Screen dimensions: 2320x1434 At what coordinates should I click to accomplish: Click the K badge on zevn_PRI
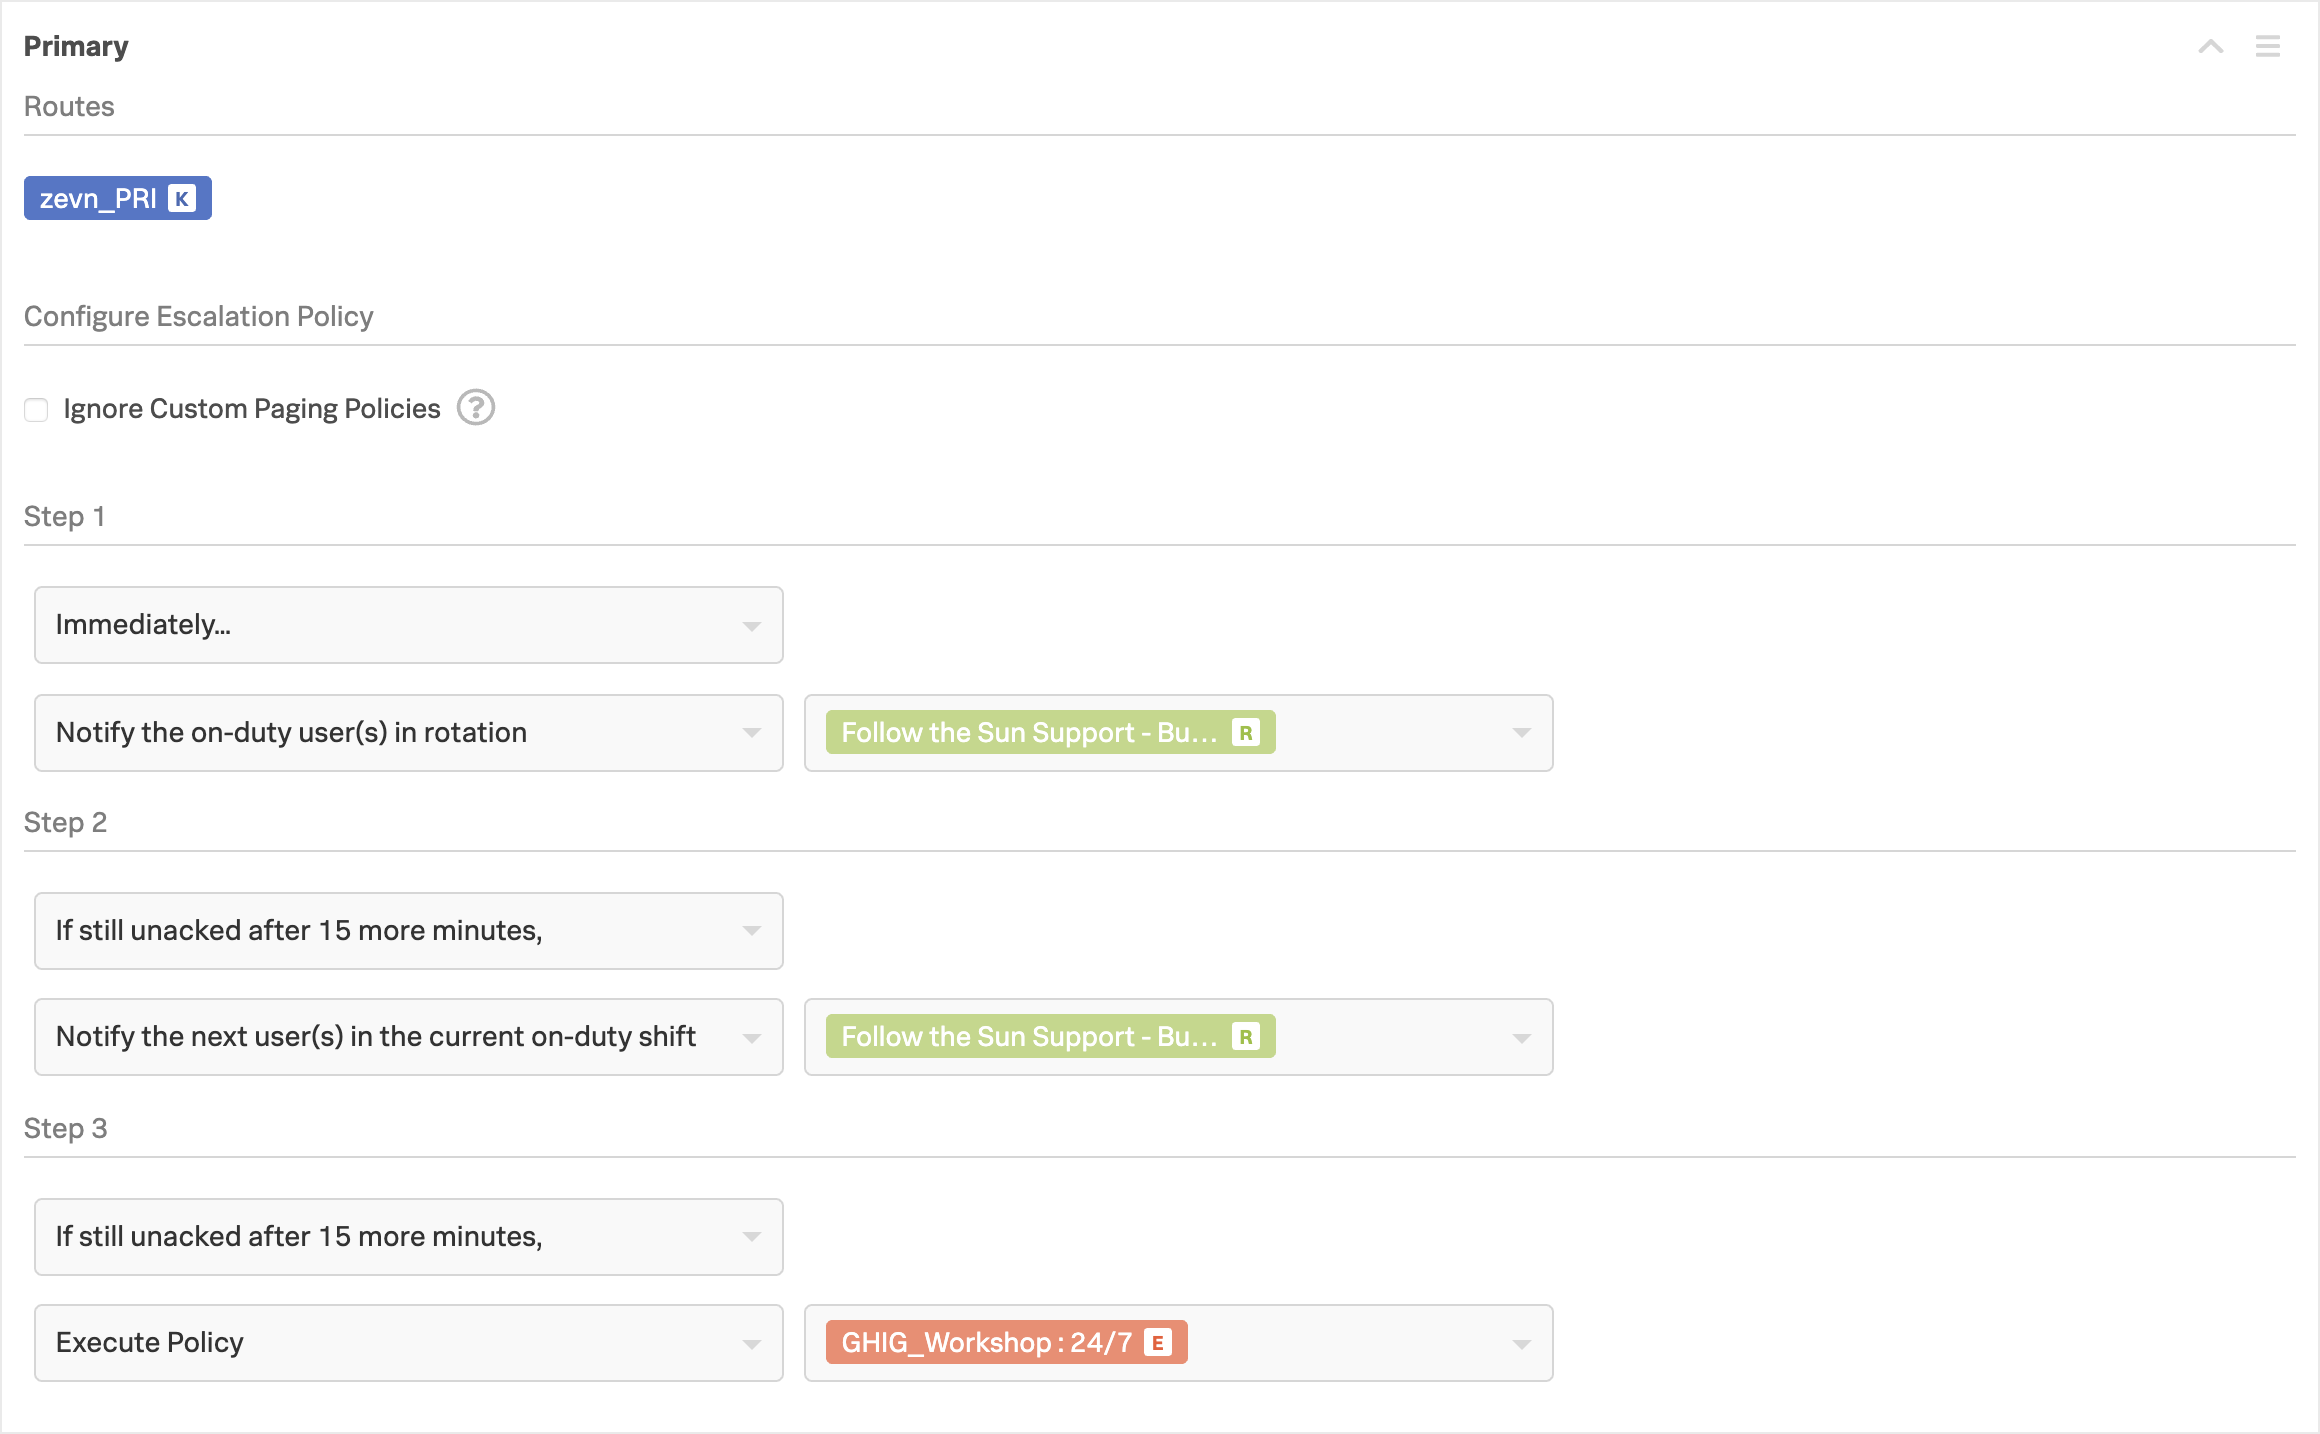pos(182,199)
